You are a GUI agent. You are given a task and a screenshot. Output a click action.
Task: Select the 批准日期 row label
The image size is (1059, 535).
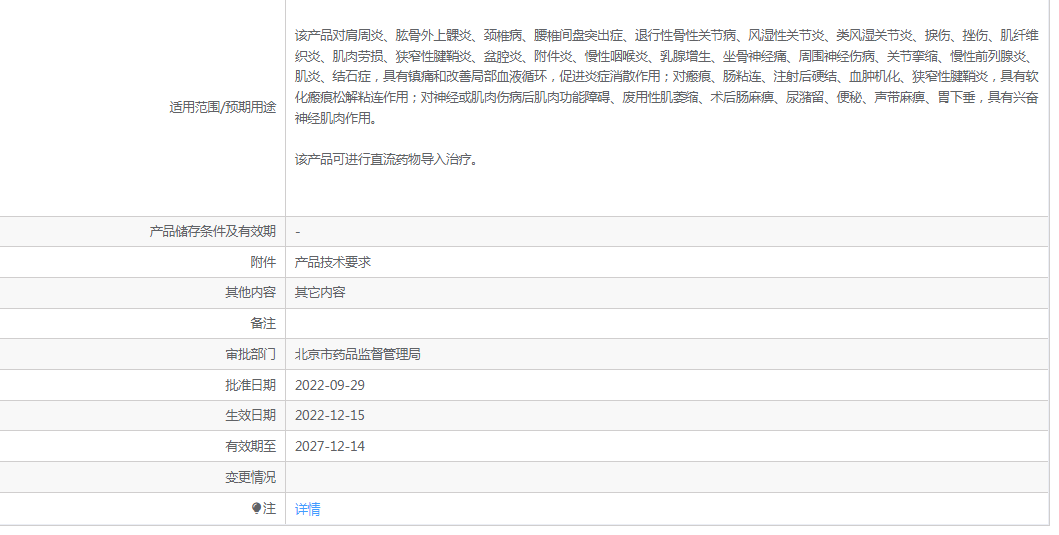pyautogui.click(x=250, y=385)
